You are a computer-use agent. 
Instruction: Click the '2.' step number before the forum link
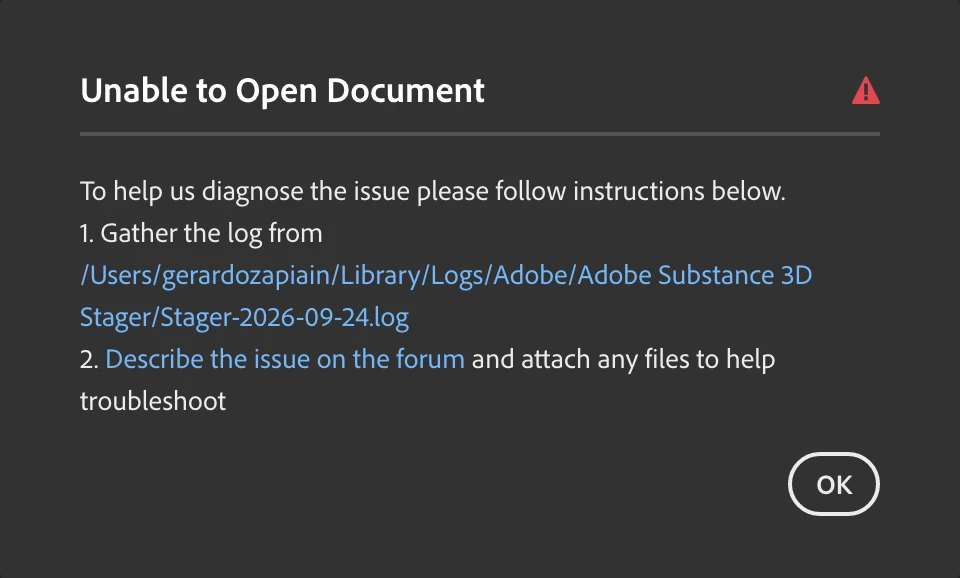coord(89,359)
